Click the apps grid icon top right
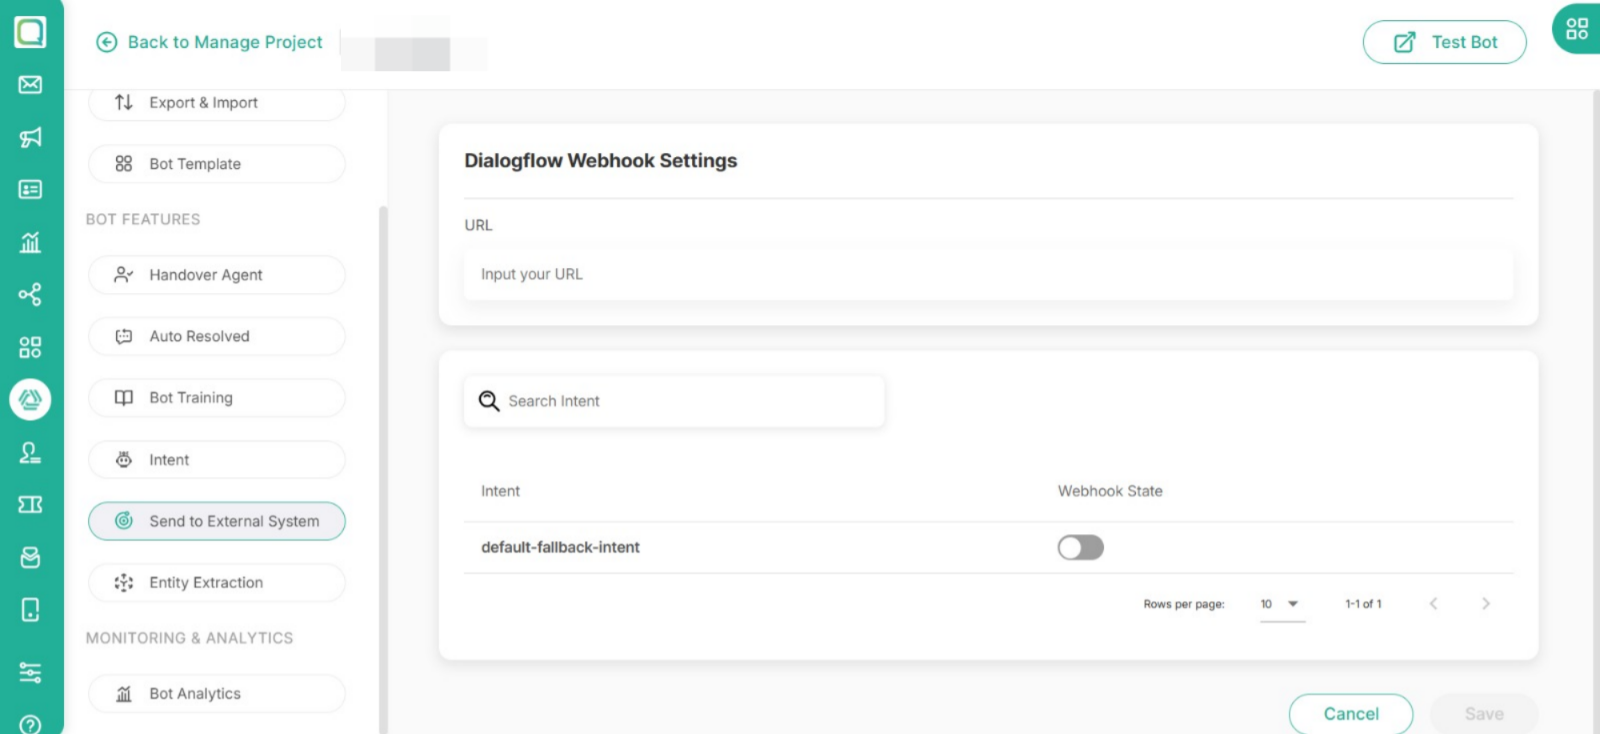Viewport: 1600px width, 734px height. click(x=1576, y=29)
